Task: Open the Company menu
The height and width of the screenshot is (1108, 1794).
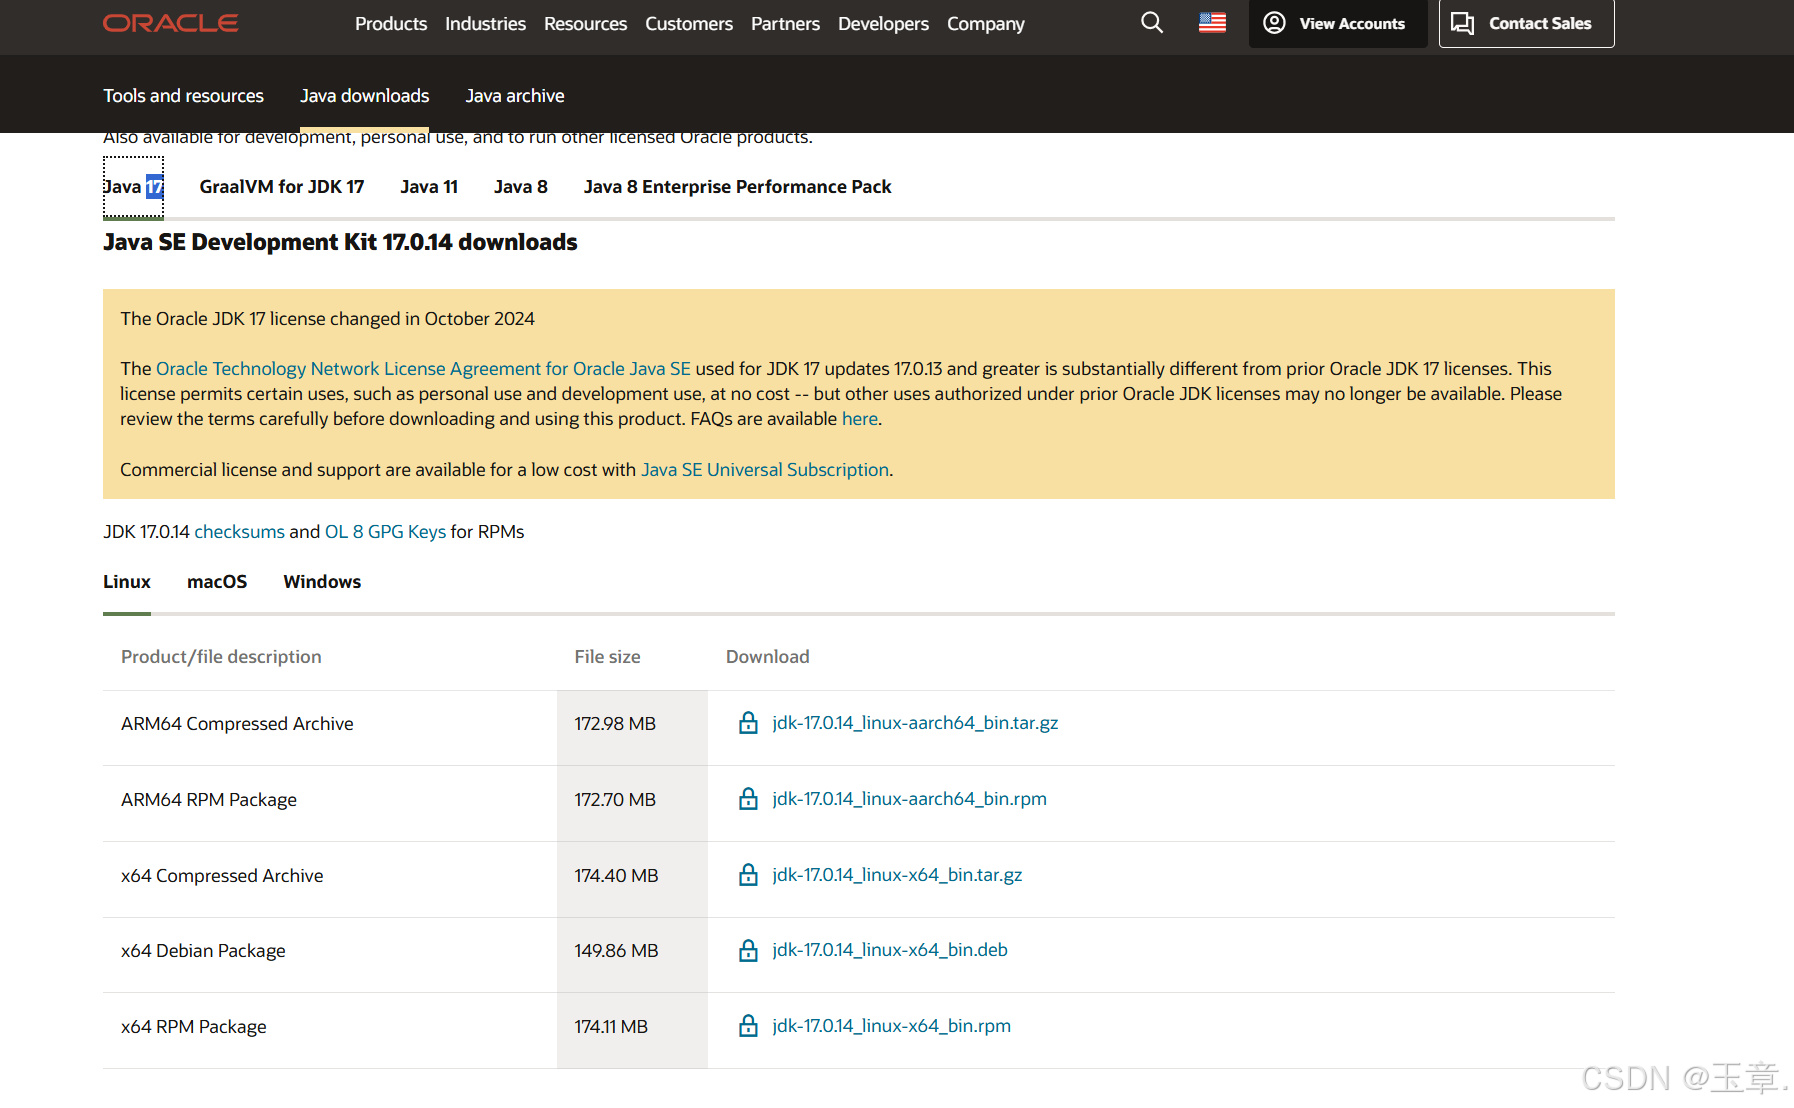Action: [x=986, y=23]
